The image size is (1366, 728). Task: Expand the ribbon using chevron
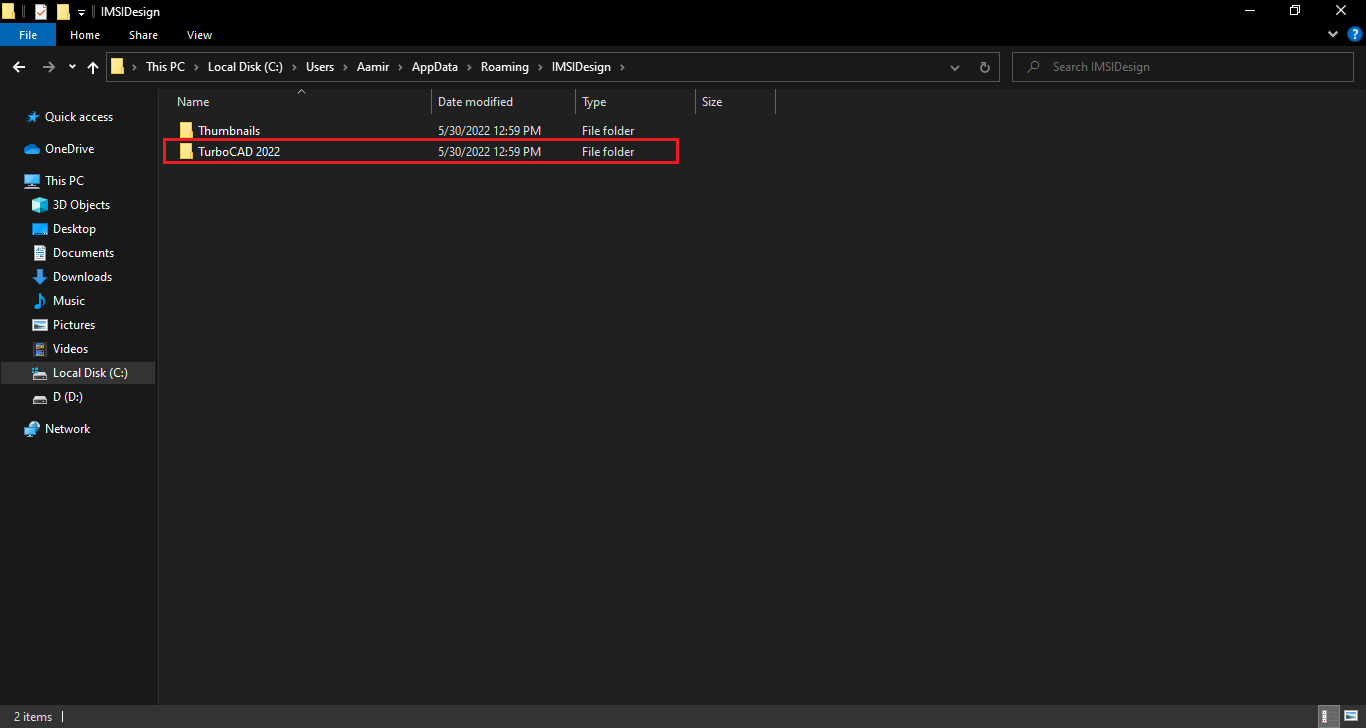point(1332,34)
